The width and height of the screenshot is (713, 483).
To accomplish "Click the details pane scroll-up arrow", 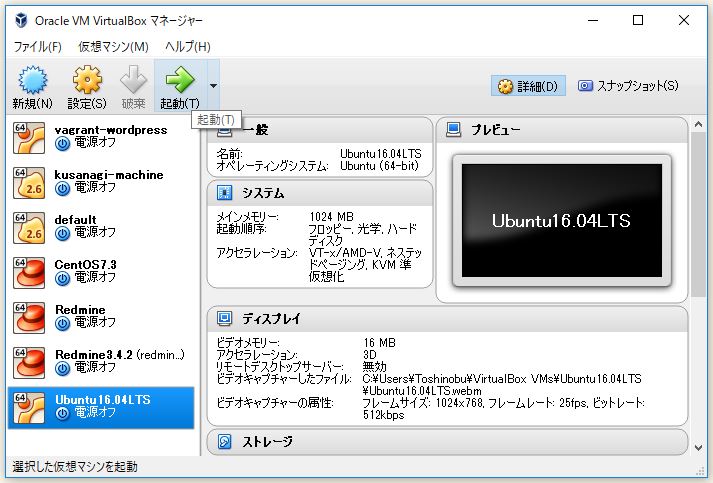I will point(698,124).
